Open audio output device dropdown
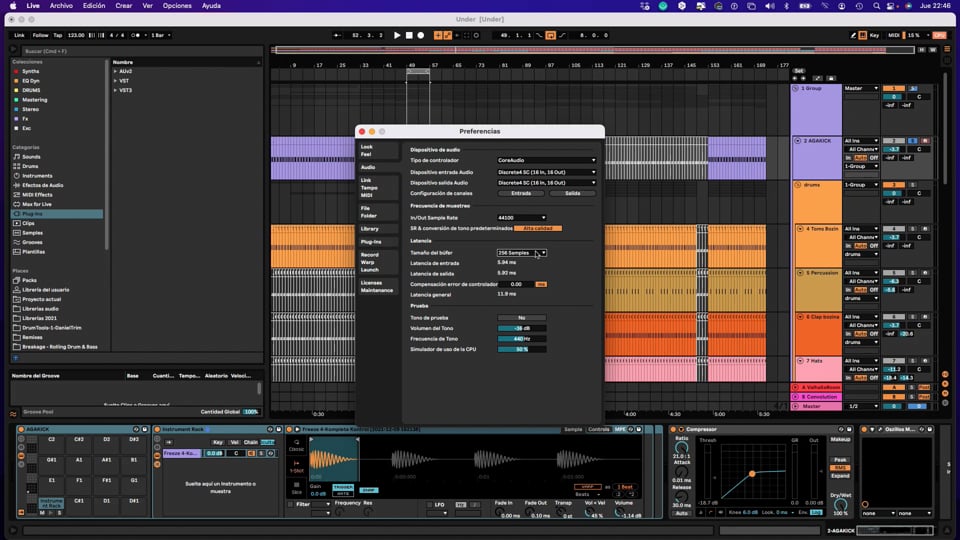960x540 pixels. [x=546, y=182]
